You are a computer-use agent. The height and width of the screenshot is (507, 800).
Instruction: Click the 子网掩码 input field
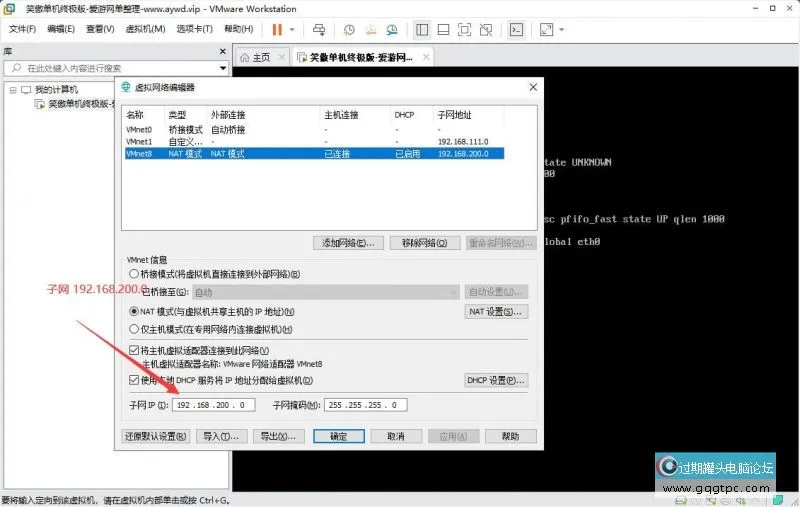365,405
